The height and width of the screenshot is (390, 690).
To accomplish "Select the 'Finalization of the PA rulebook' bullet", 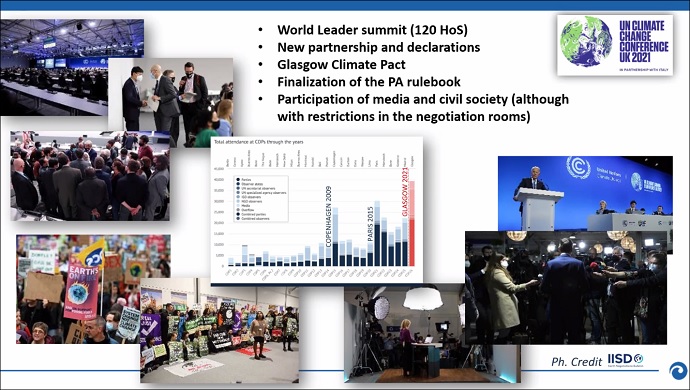I will tap(369, 82).
